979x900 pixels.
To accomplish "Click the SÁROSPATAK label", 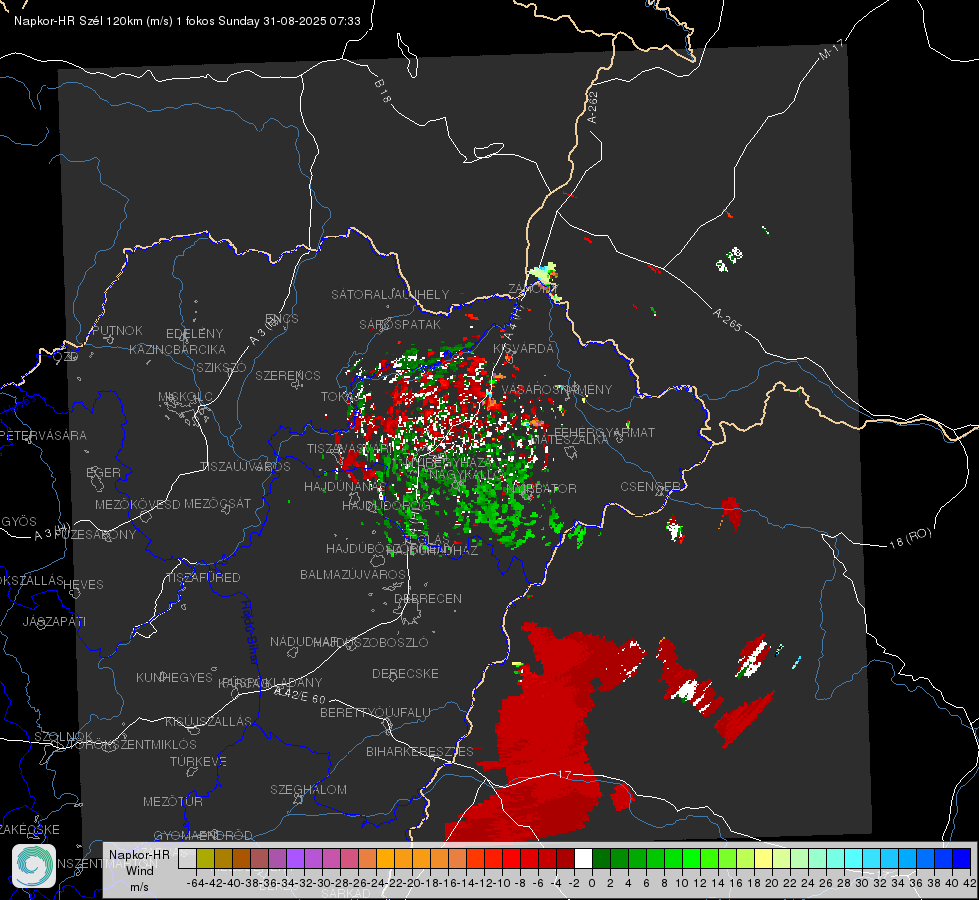I will point(400,324).
